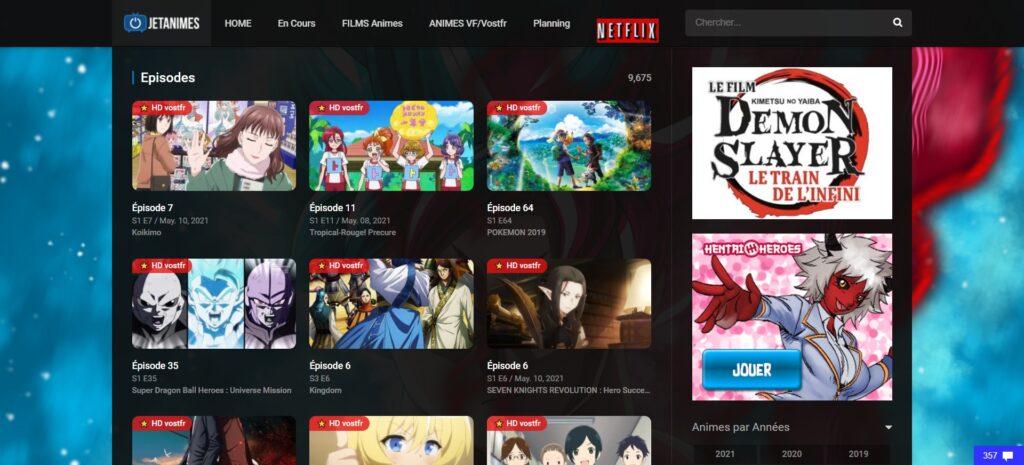
Task: Filter animes by year 2020
Action: (792, 455)
